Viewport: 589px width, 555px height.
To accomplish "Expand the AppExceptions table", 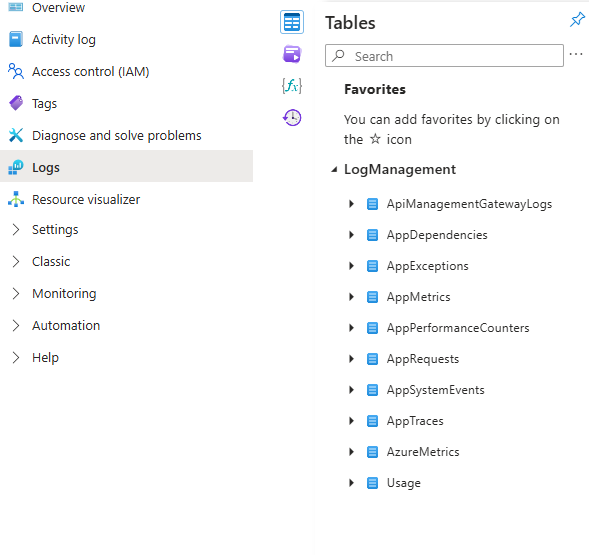I will 351,266.
